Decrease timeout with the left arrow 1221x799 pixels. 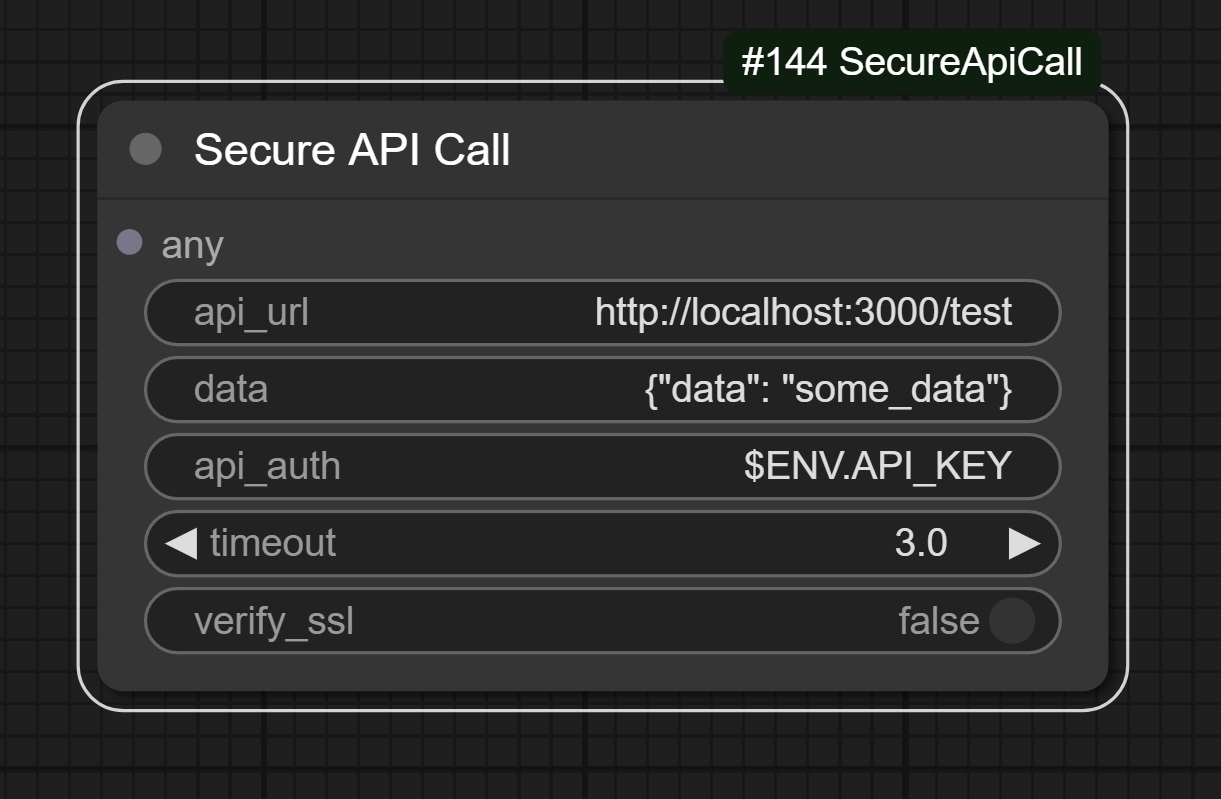pyautogui.click(x=181, y=543)
